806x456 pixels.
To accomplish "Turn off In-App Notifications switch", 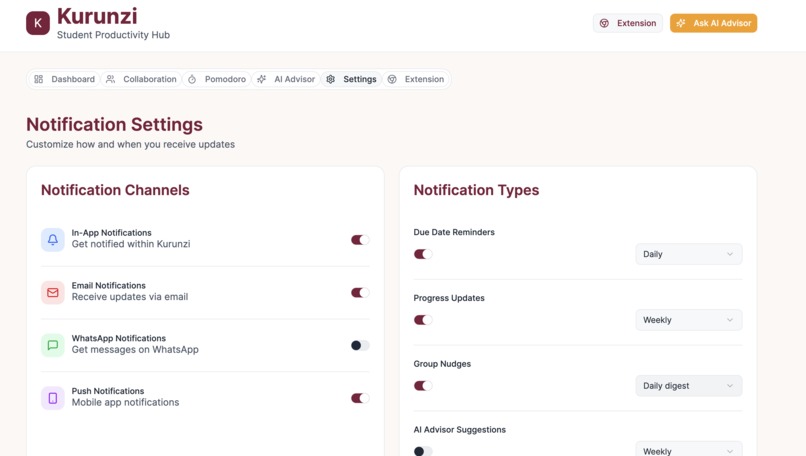I will pos(360,240).
